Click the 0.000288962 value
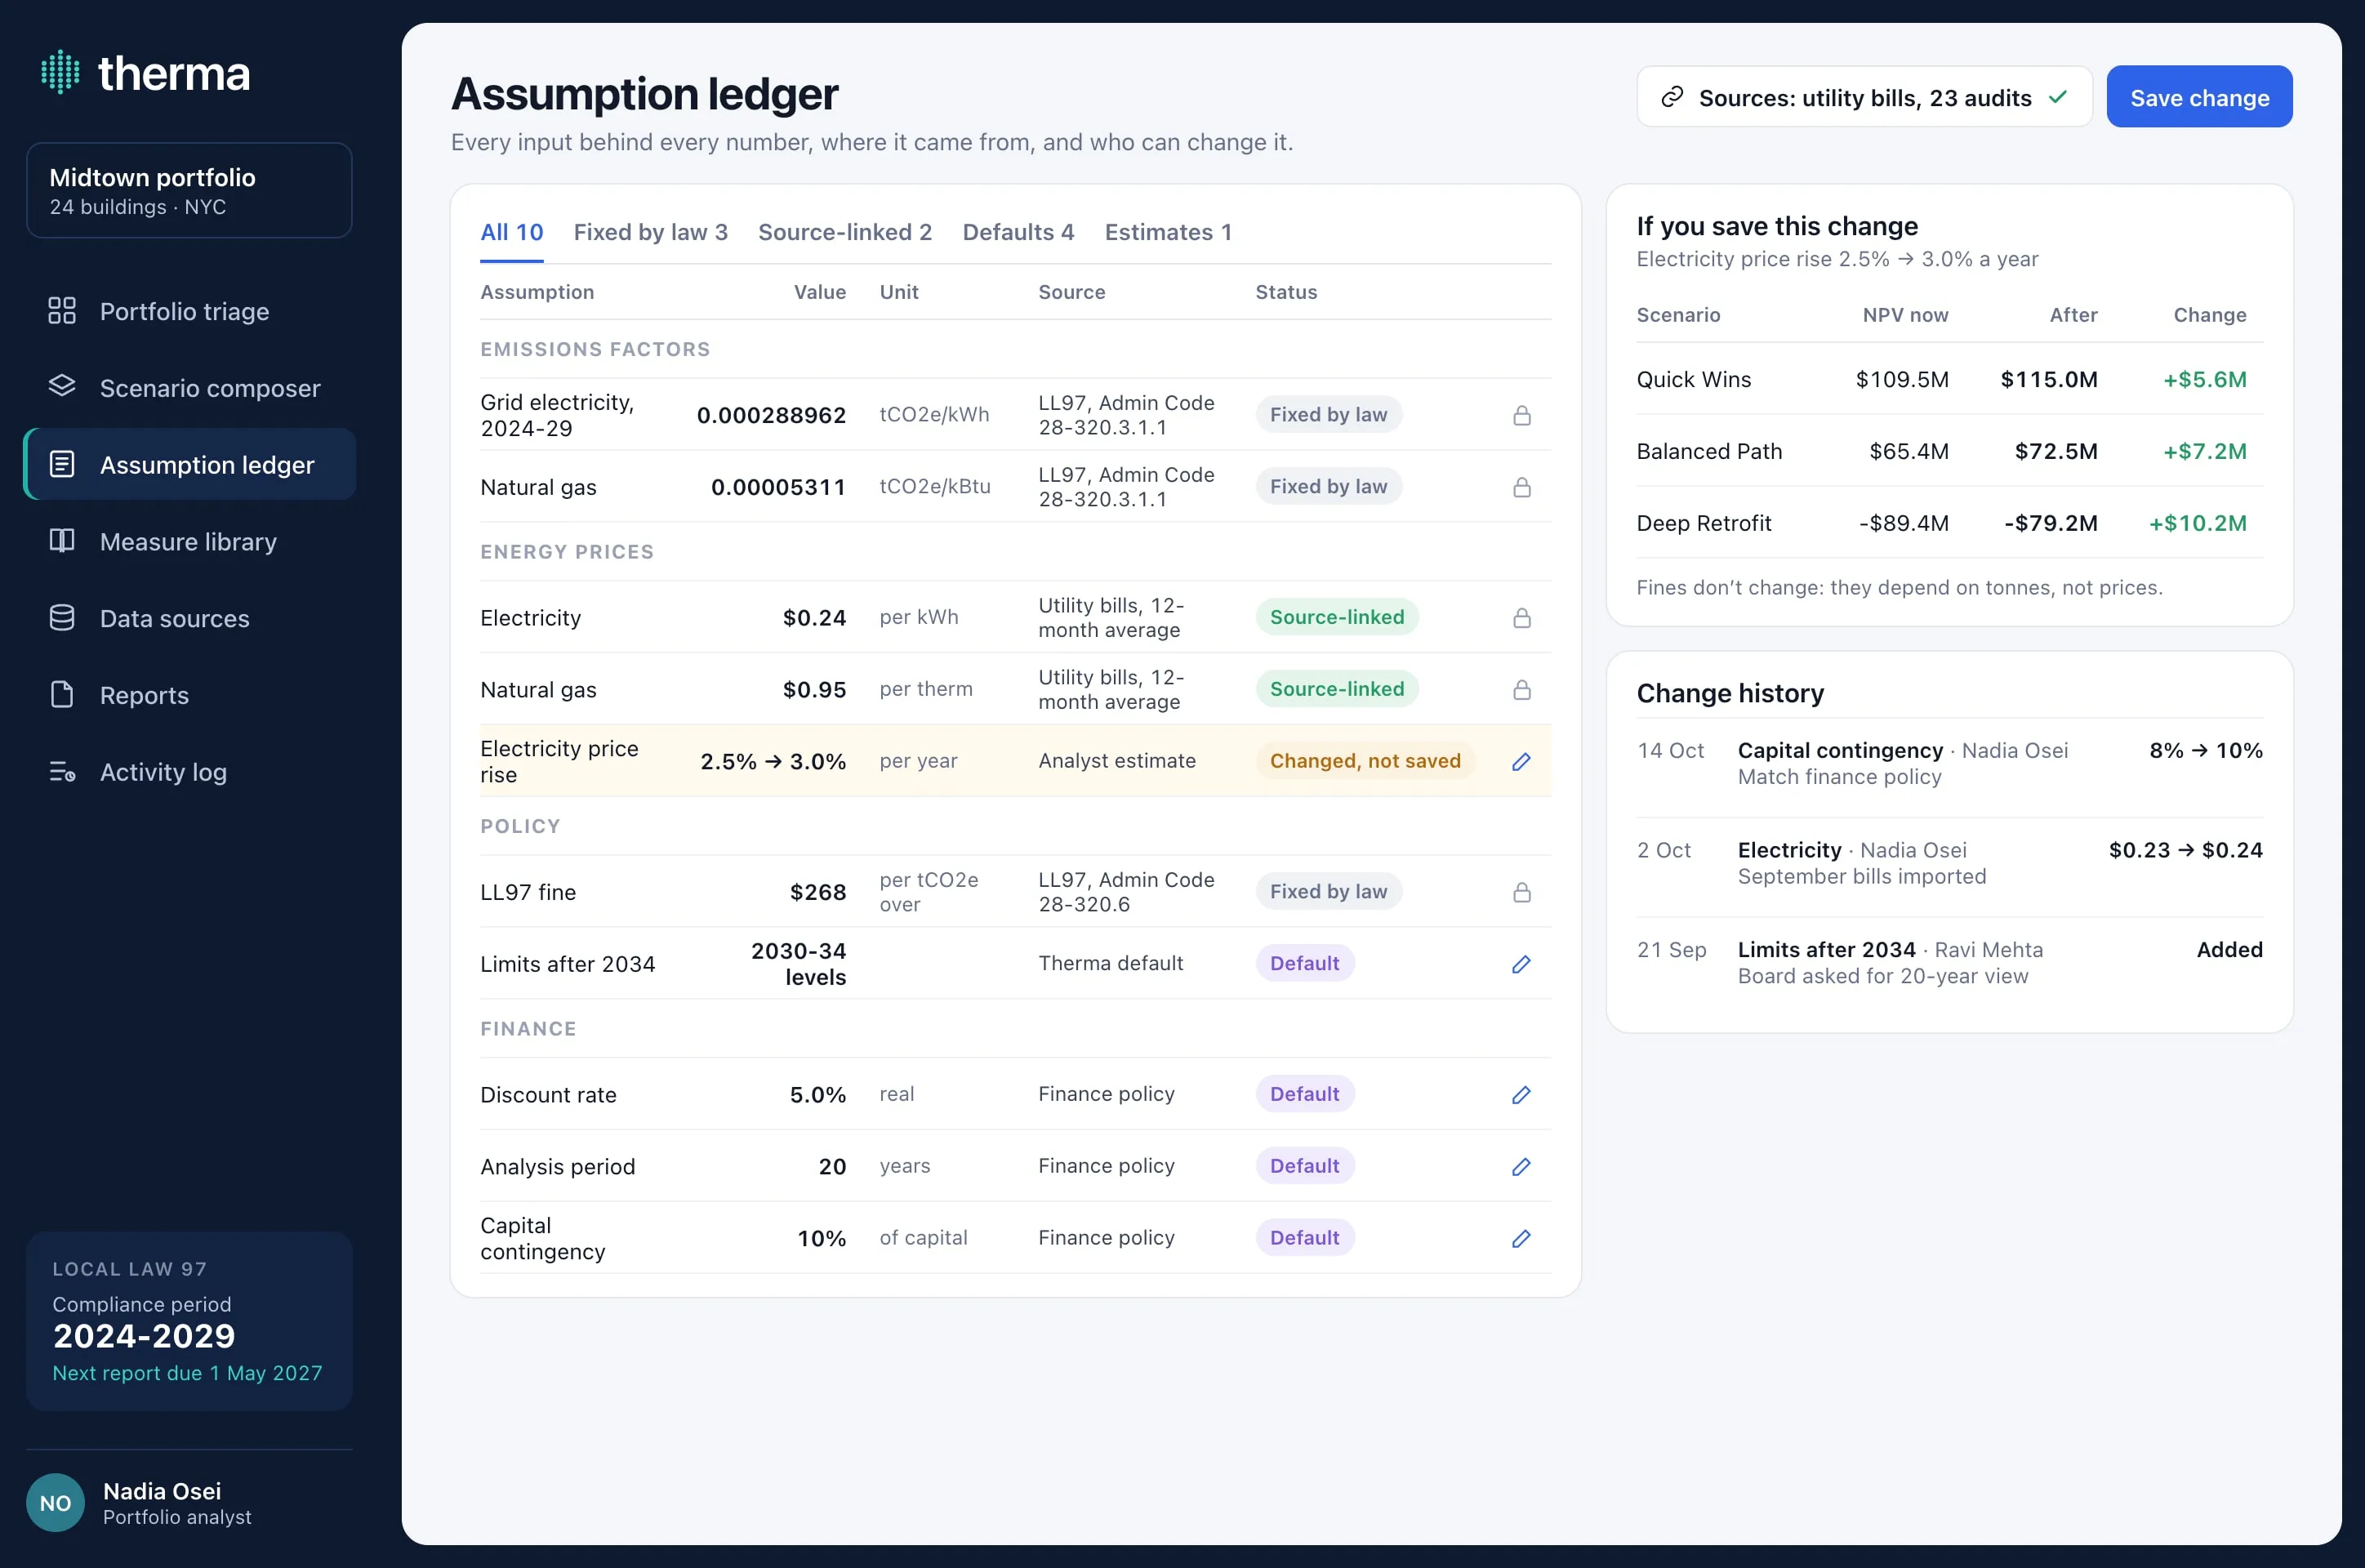This screenshot has height=1568, width=2365. click(x=771, y=415)
